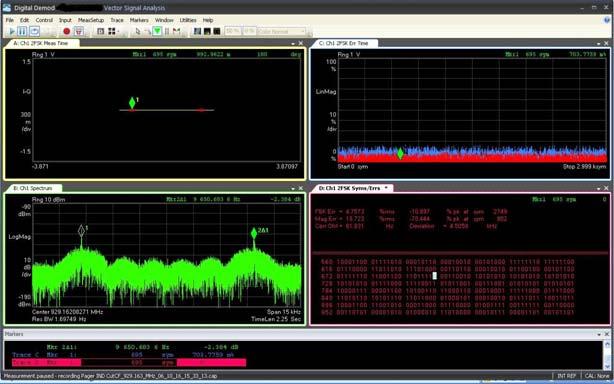Close trace A Meas Time panel
Viewport: 614px width, 384px height.
(x=301, y=43)
